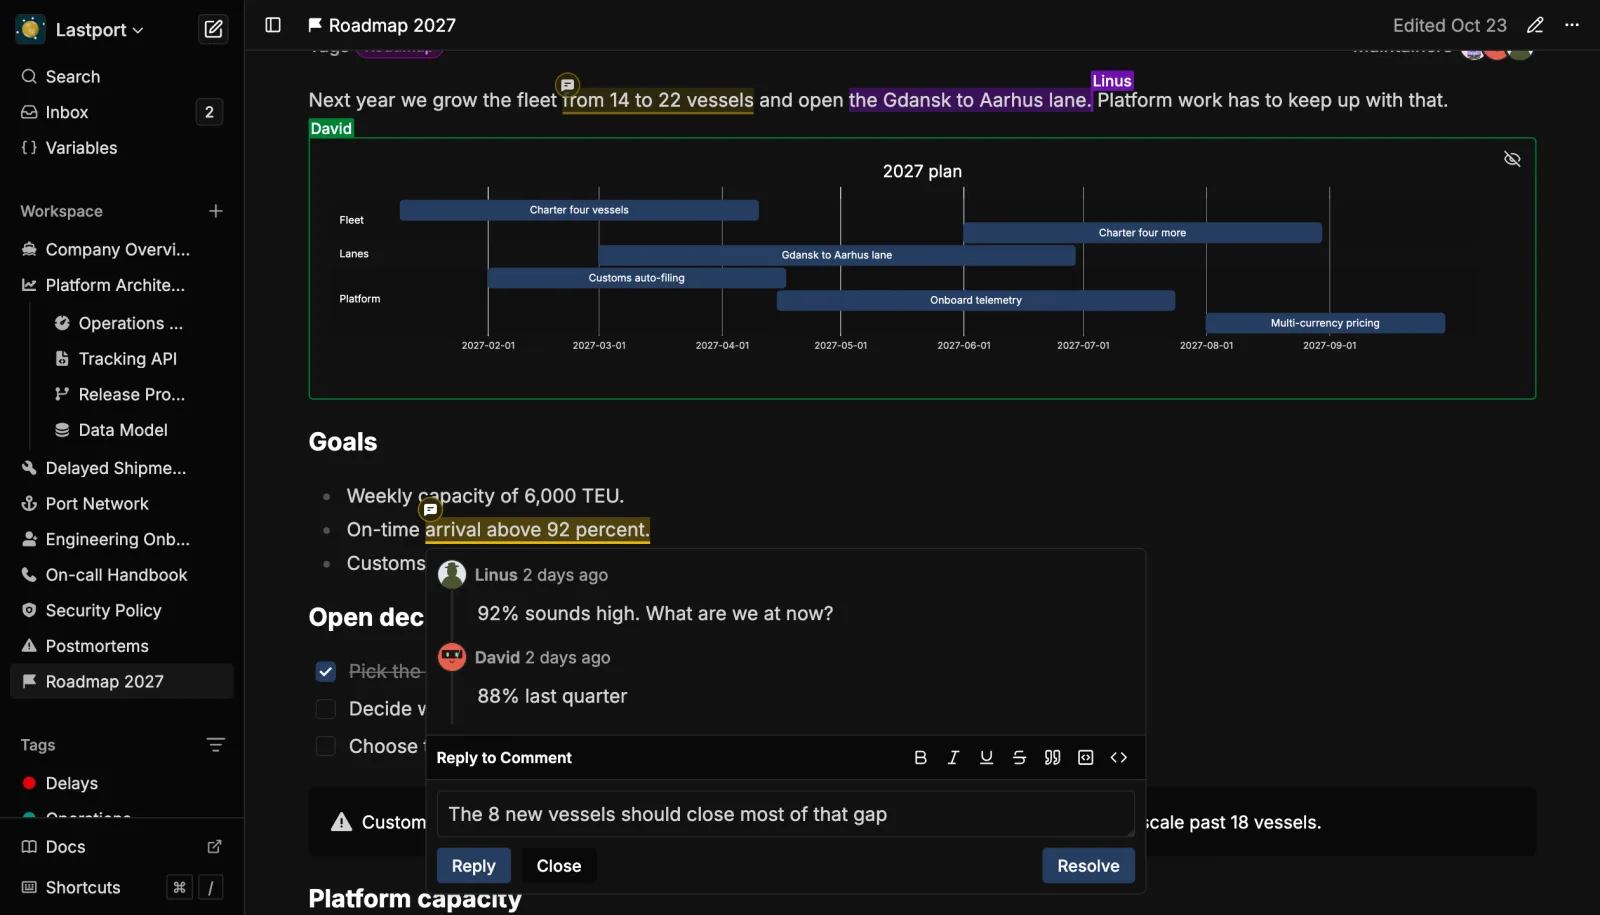Screen dimensions: 1600x915
Task: Open Tracking API subpage
Action: [x=138, y=359]
